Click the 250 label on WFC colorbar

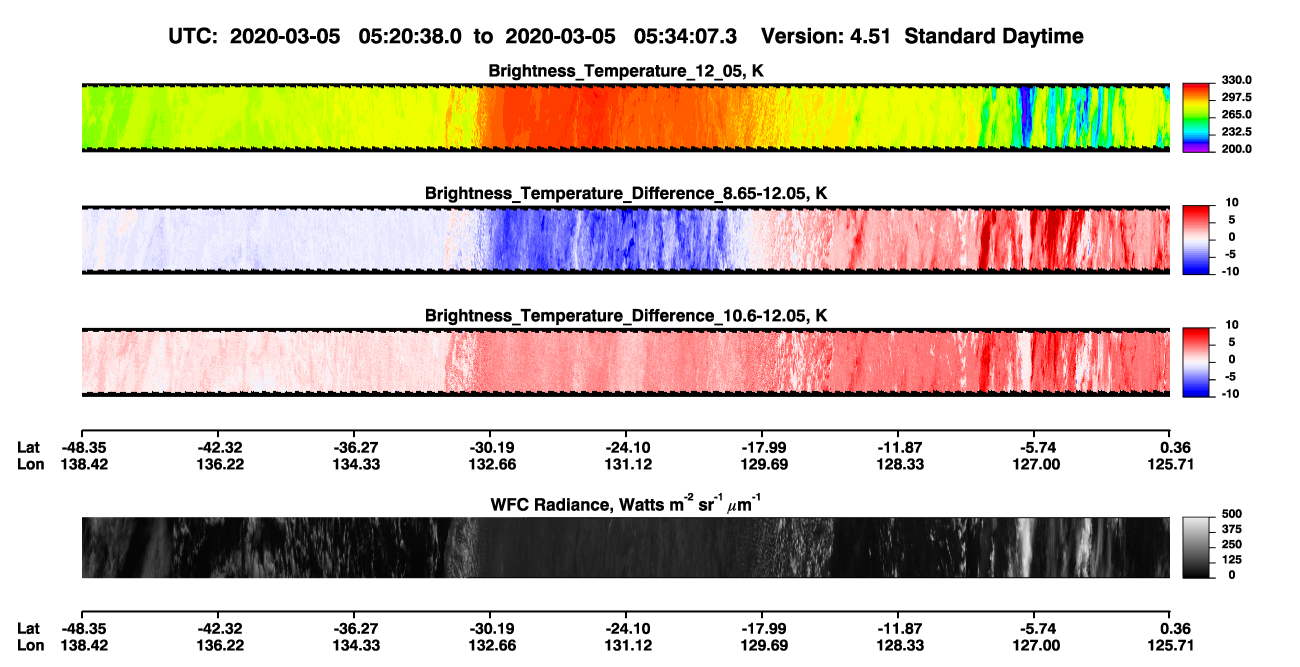click(x=1232, y=544)
